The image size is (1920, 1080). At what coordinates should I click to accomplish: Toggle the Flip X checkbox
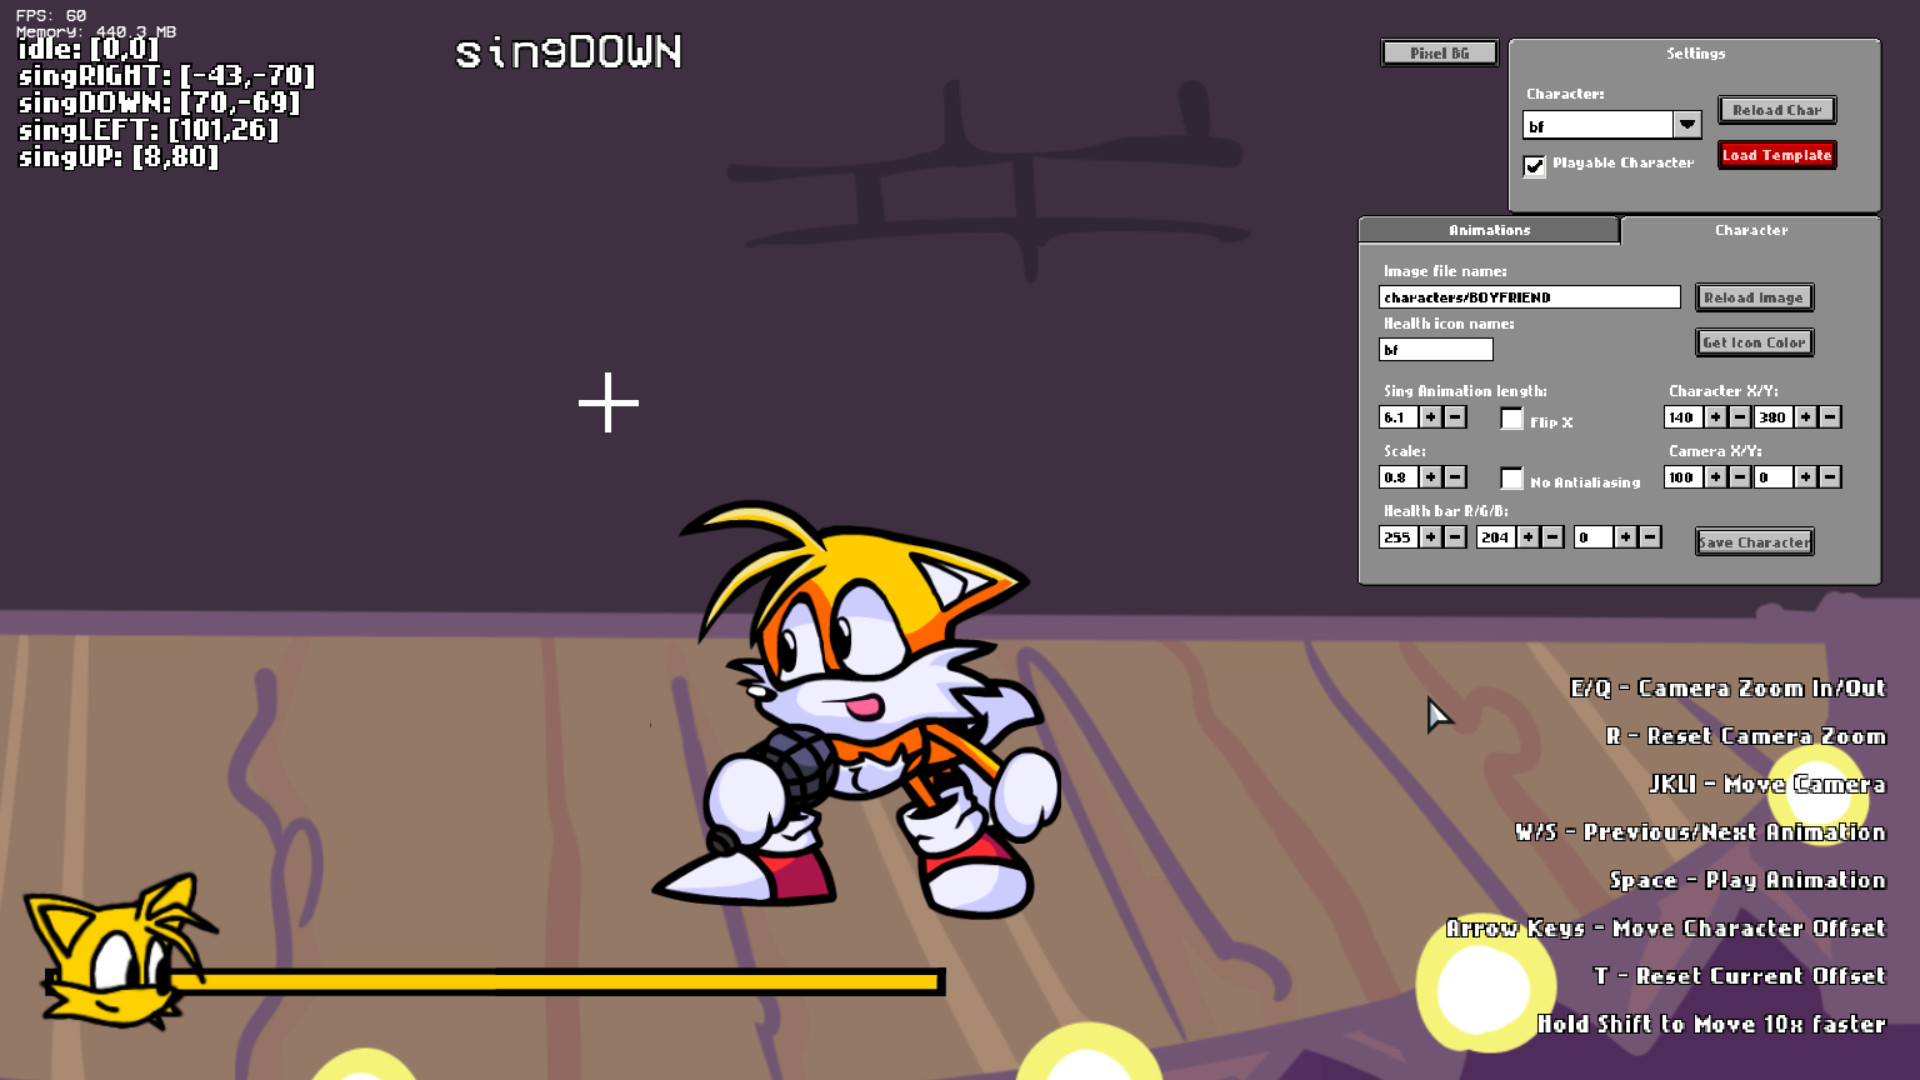pyautogui.click(x=1511, y=418)
